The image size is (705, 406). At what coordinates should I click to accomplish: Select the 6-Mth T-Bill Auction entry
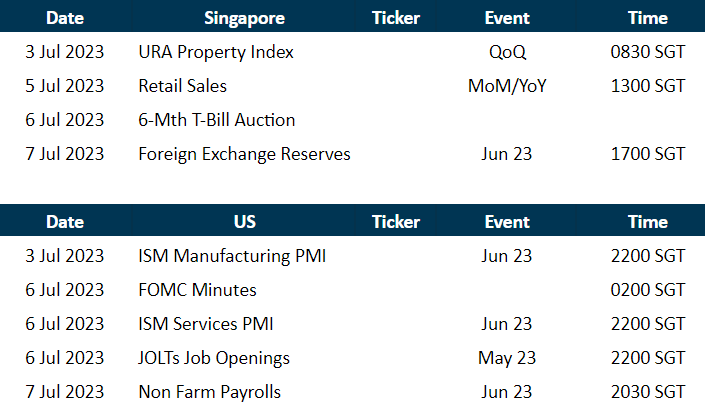coord(216,120)
